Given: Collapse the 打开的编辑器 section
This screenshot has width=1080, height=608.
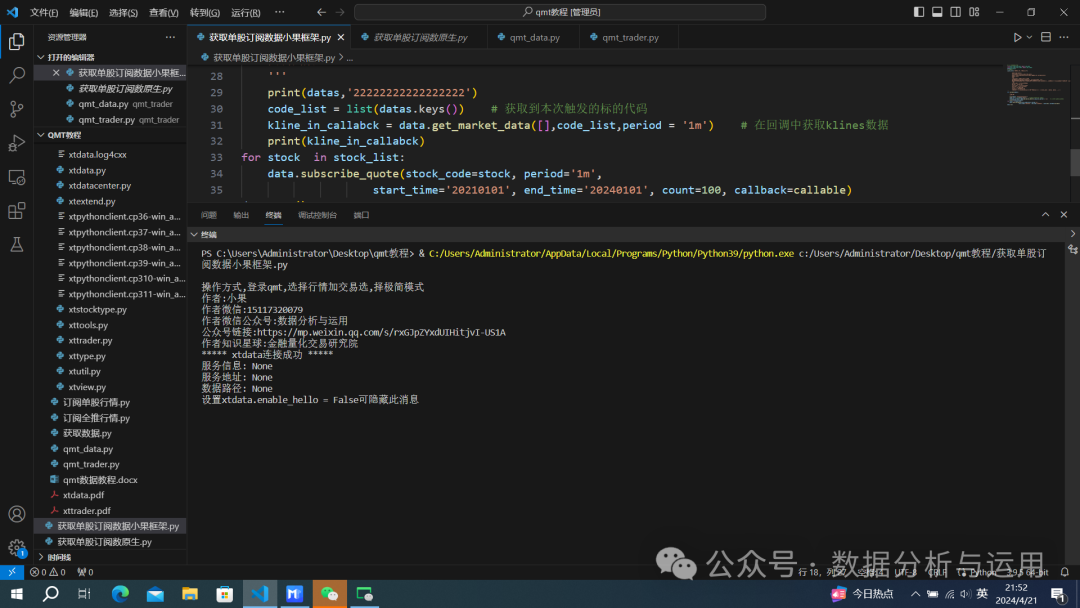Looking at the screenshot, I should 110,57.
